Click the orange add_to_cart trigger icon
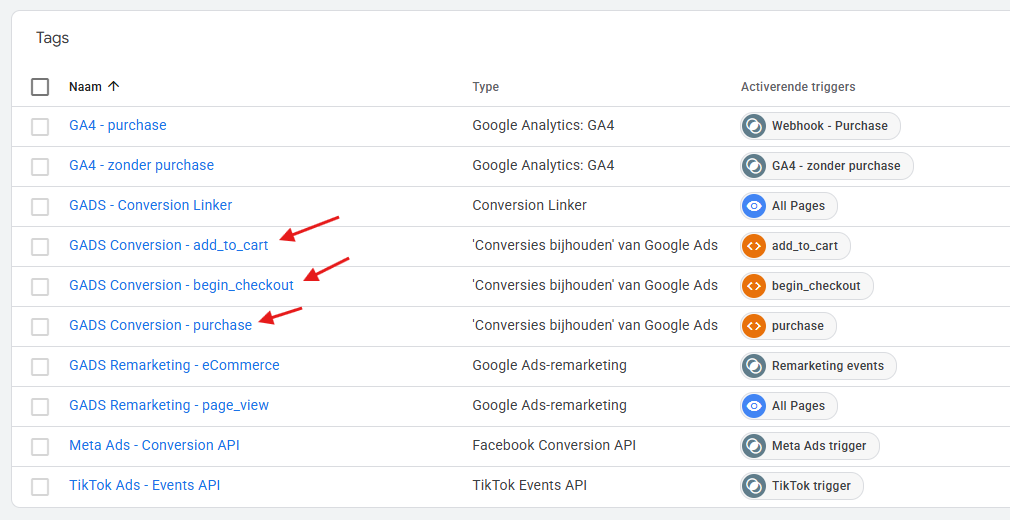1010x520 pixels. tap(754, 246)
